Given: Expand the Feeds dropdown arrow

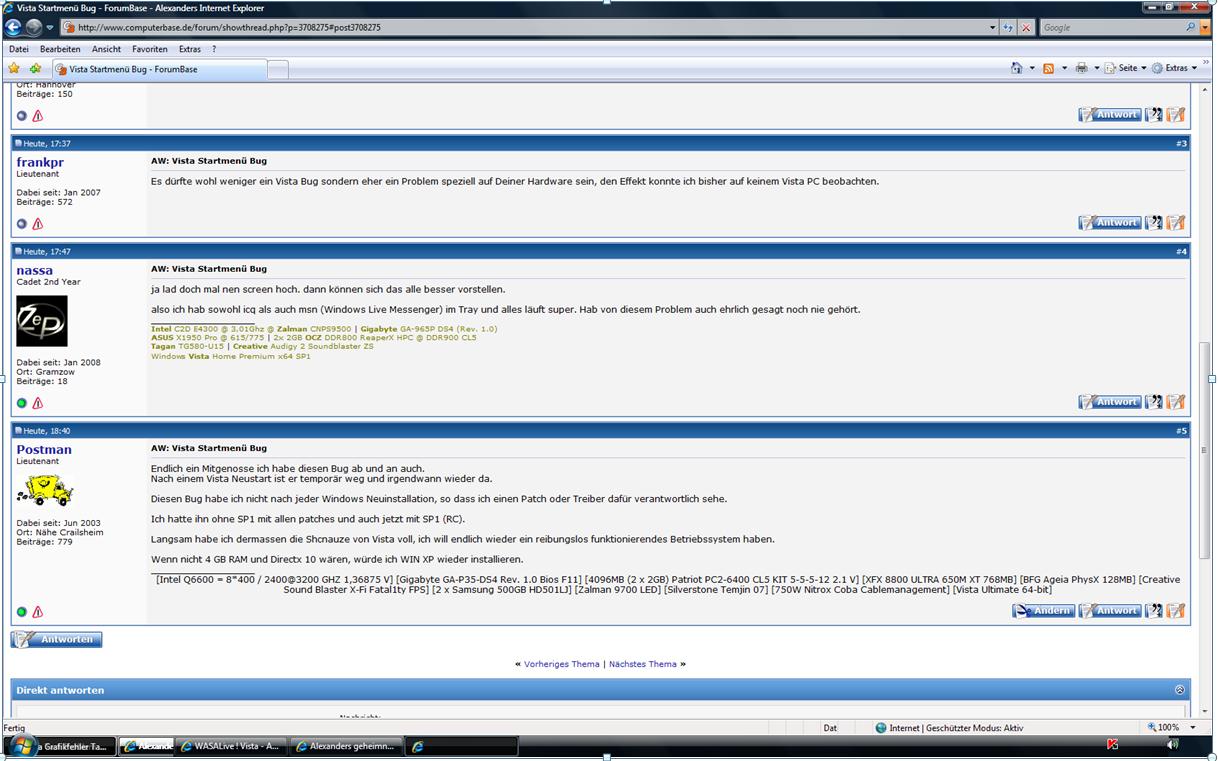Looking at the screenshot, I should click(x=1064, y=68).
